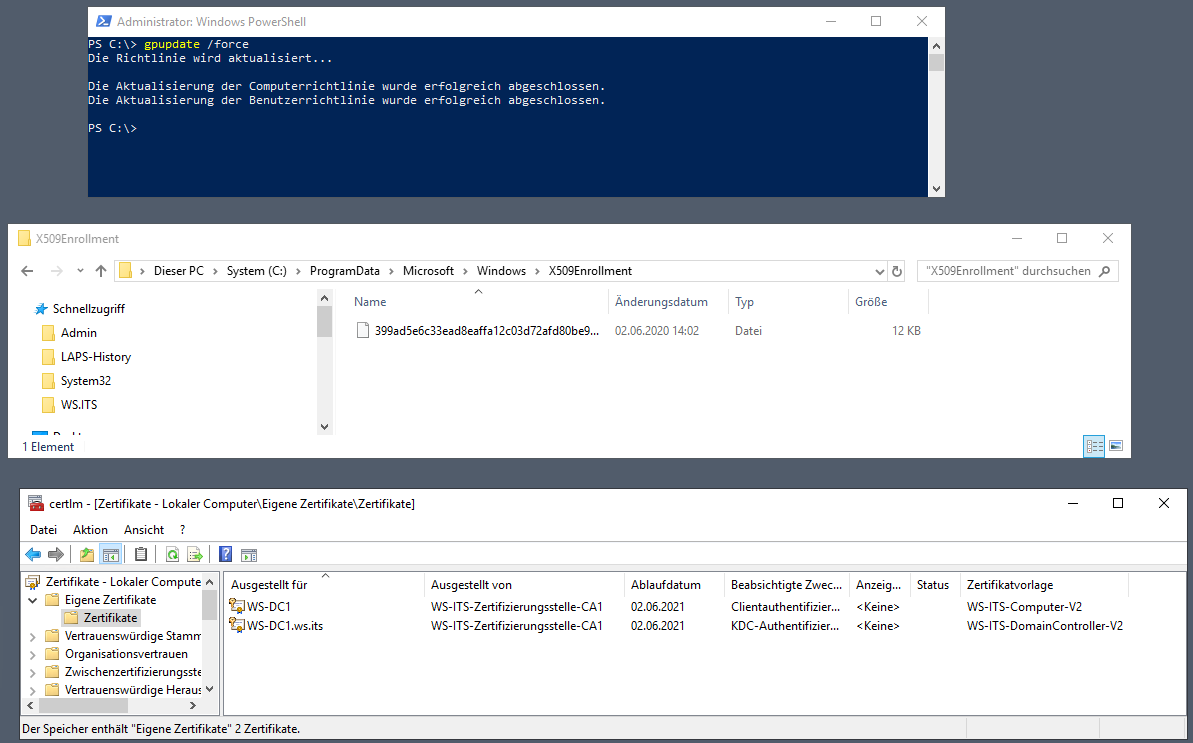Open the WS.ITS quick access folder
The height and width of the screenshot is (743, 1193).
[79, 405]
